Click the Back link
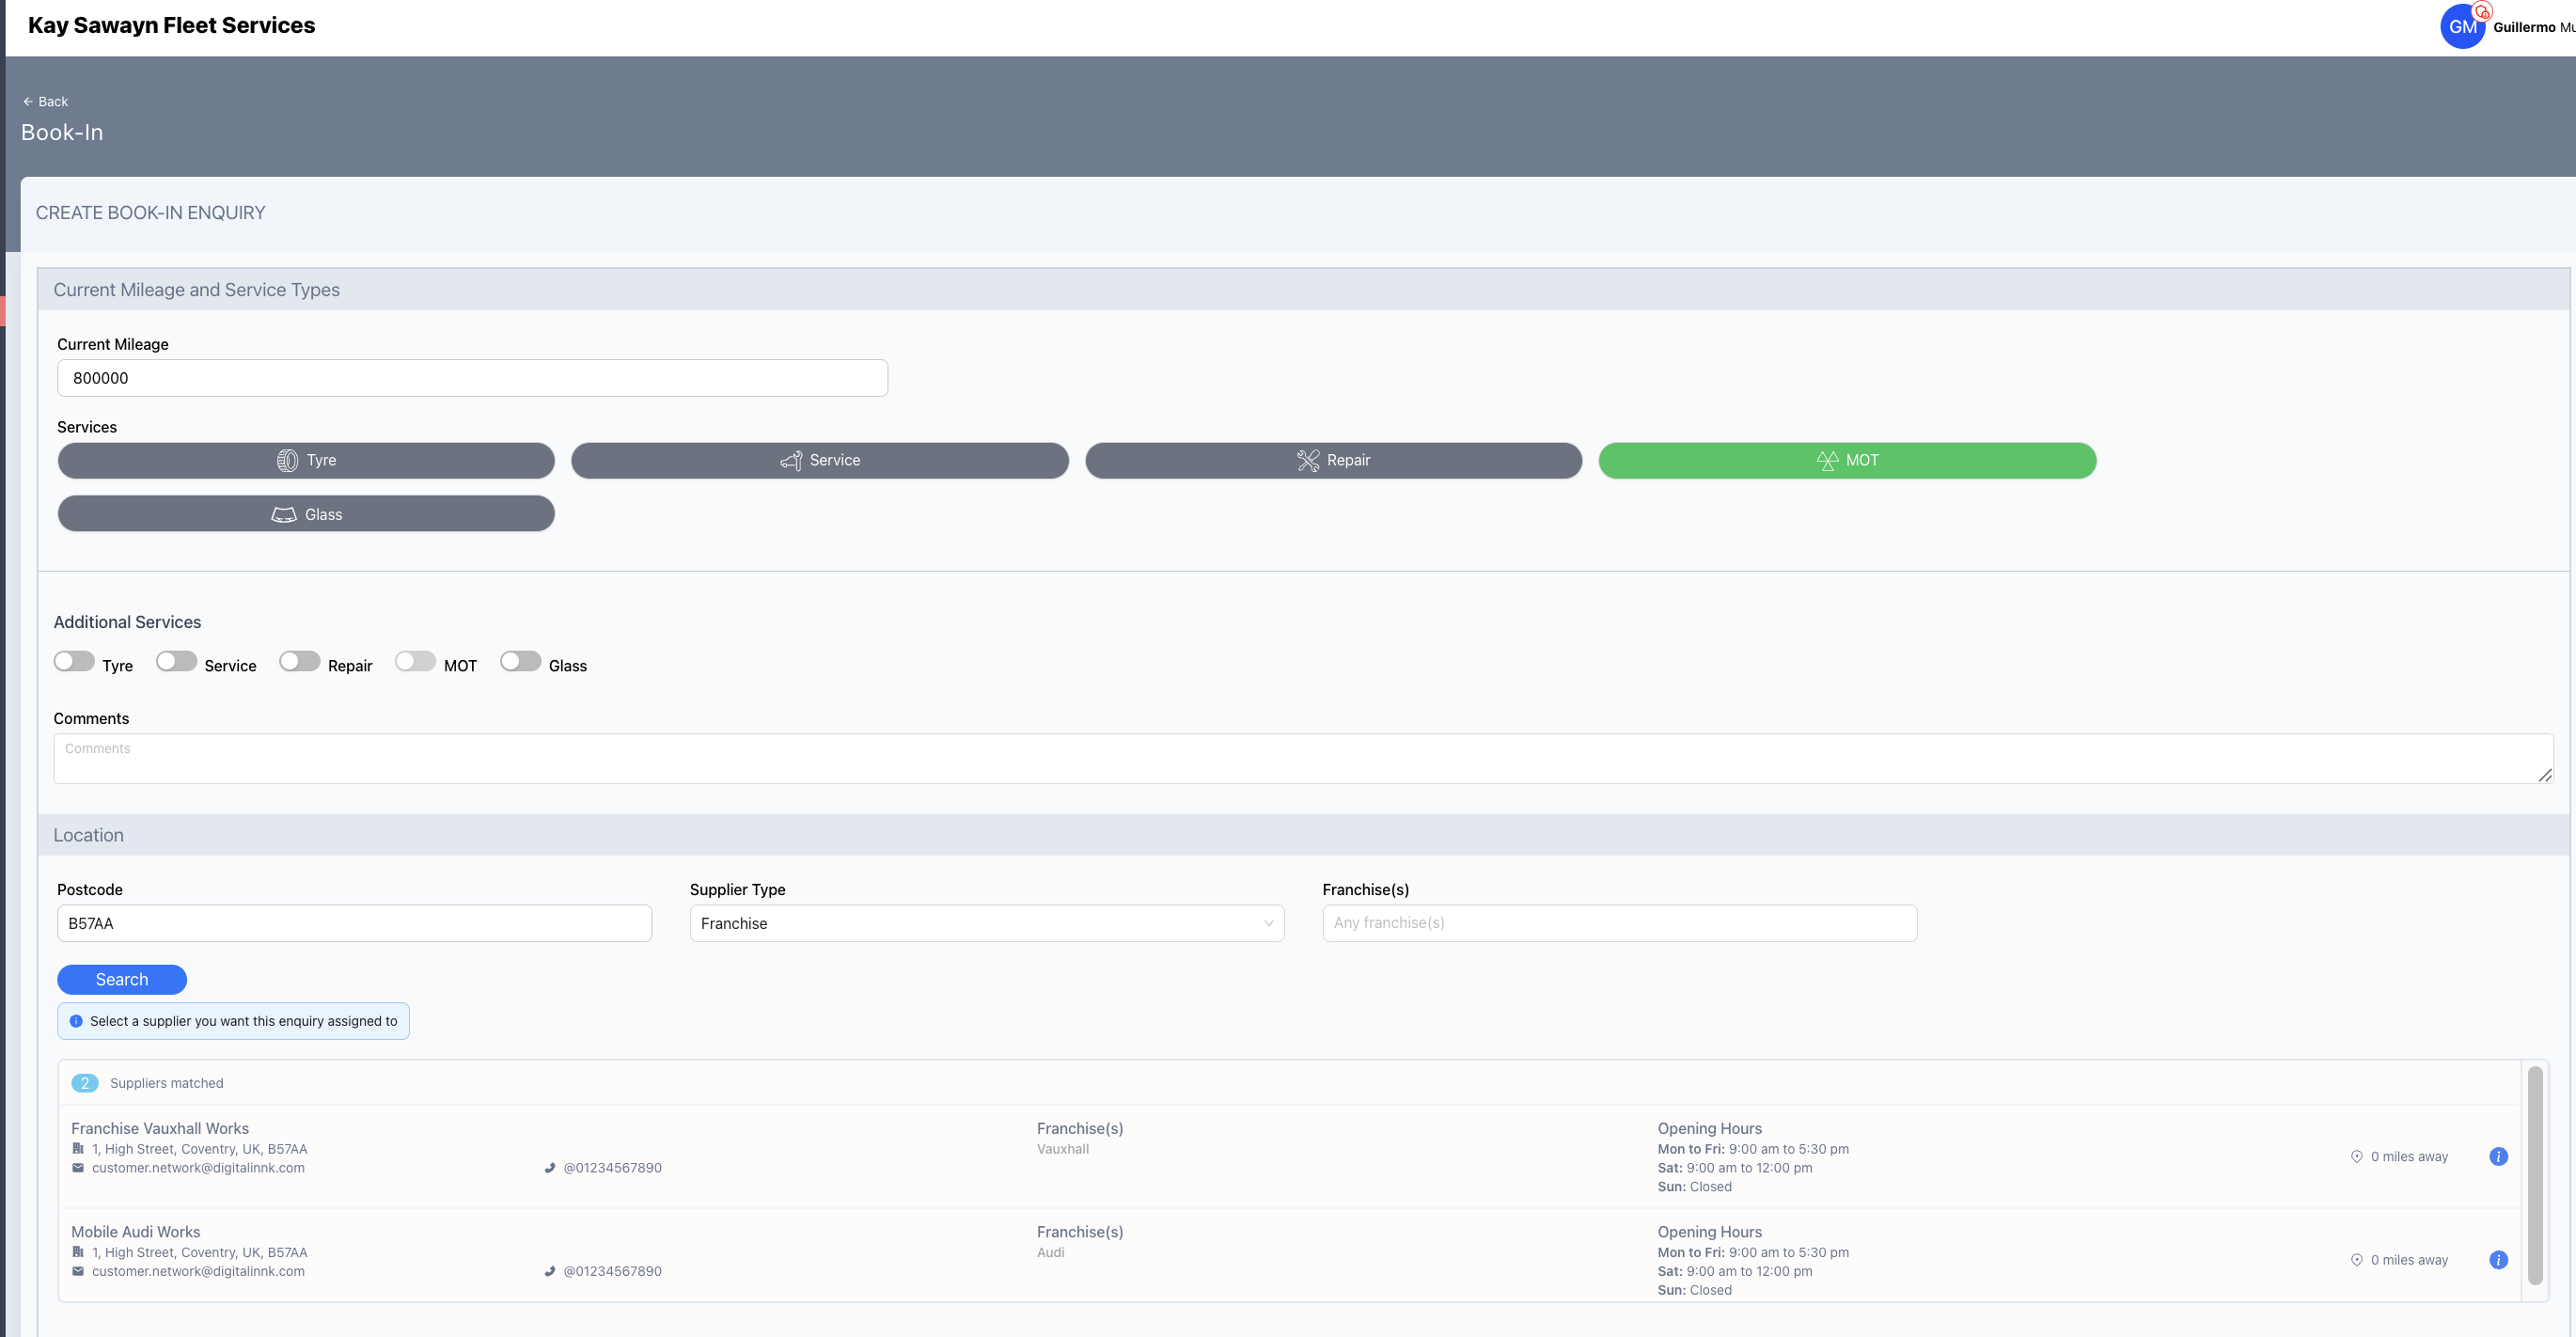The height and width of the screenshot is (1337, 2576). click(45, 101)
